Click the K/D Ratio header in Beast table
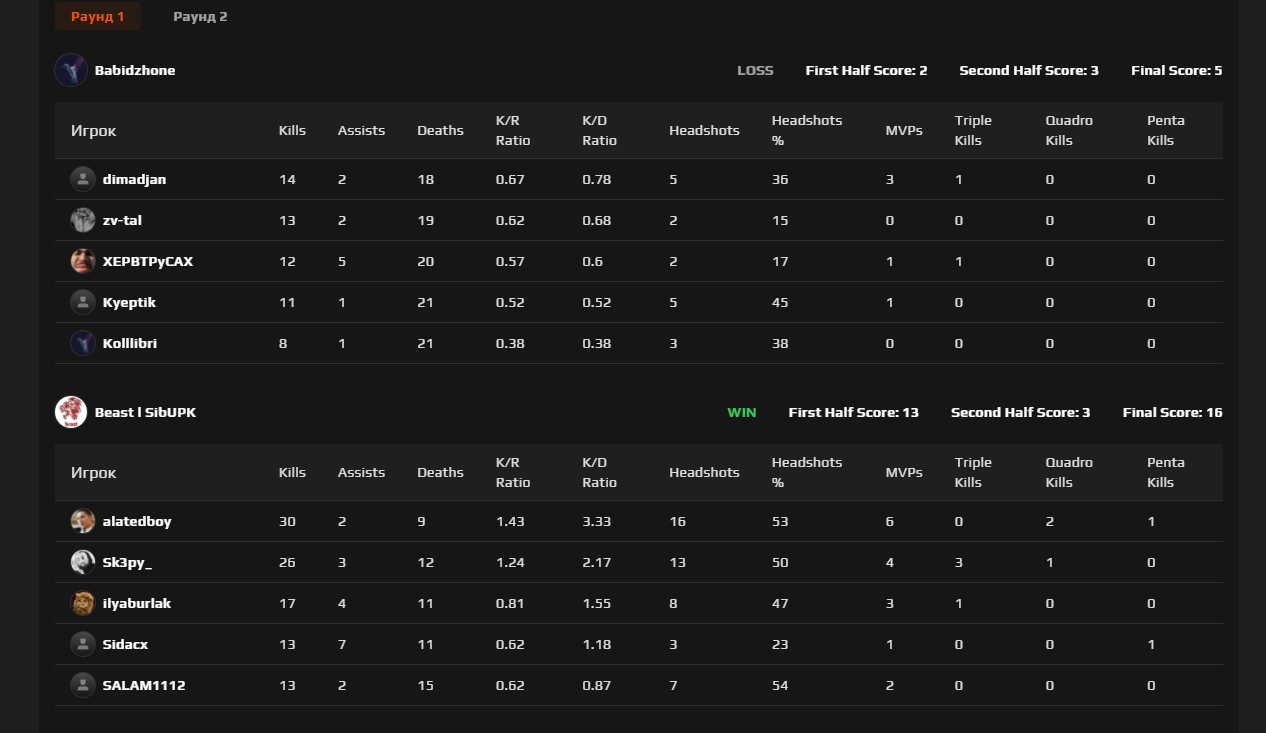 (x=600, y=472)
